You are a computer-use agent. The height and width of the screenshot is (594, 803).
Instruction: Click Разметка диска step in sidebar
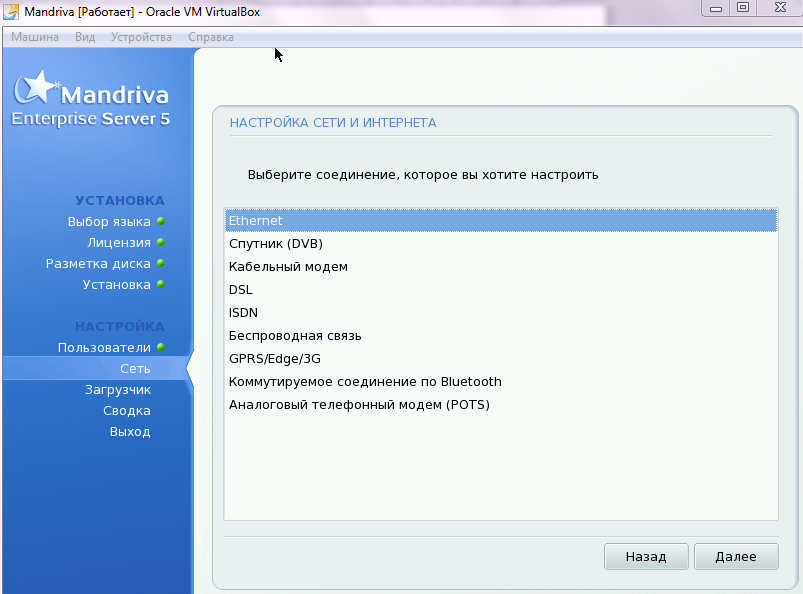point(98,263)
